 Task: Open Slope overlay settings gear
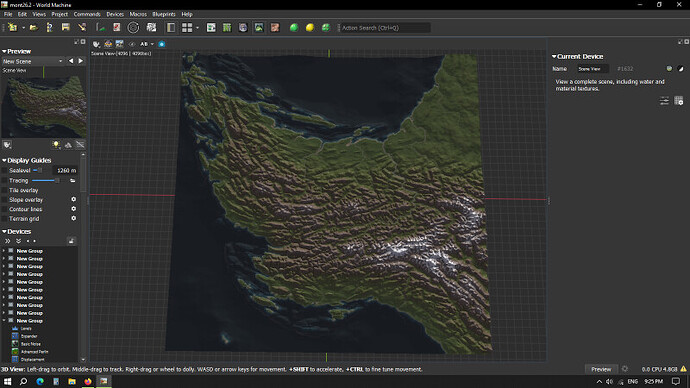pyautogui.click(x=73, y=199)
